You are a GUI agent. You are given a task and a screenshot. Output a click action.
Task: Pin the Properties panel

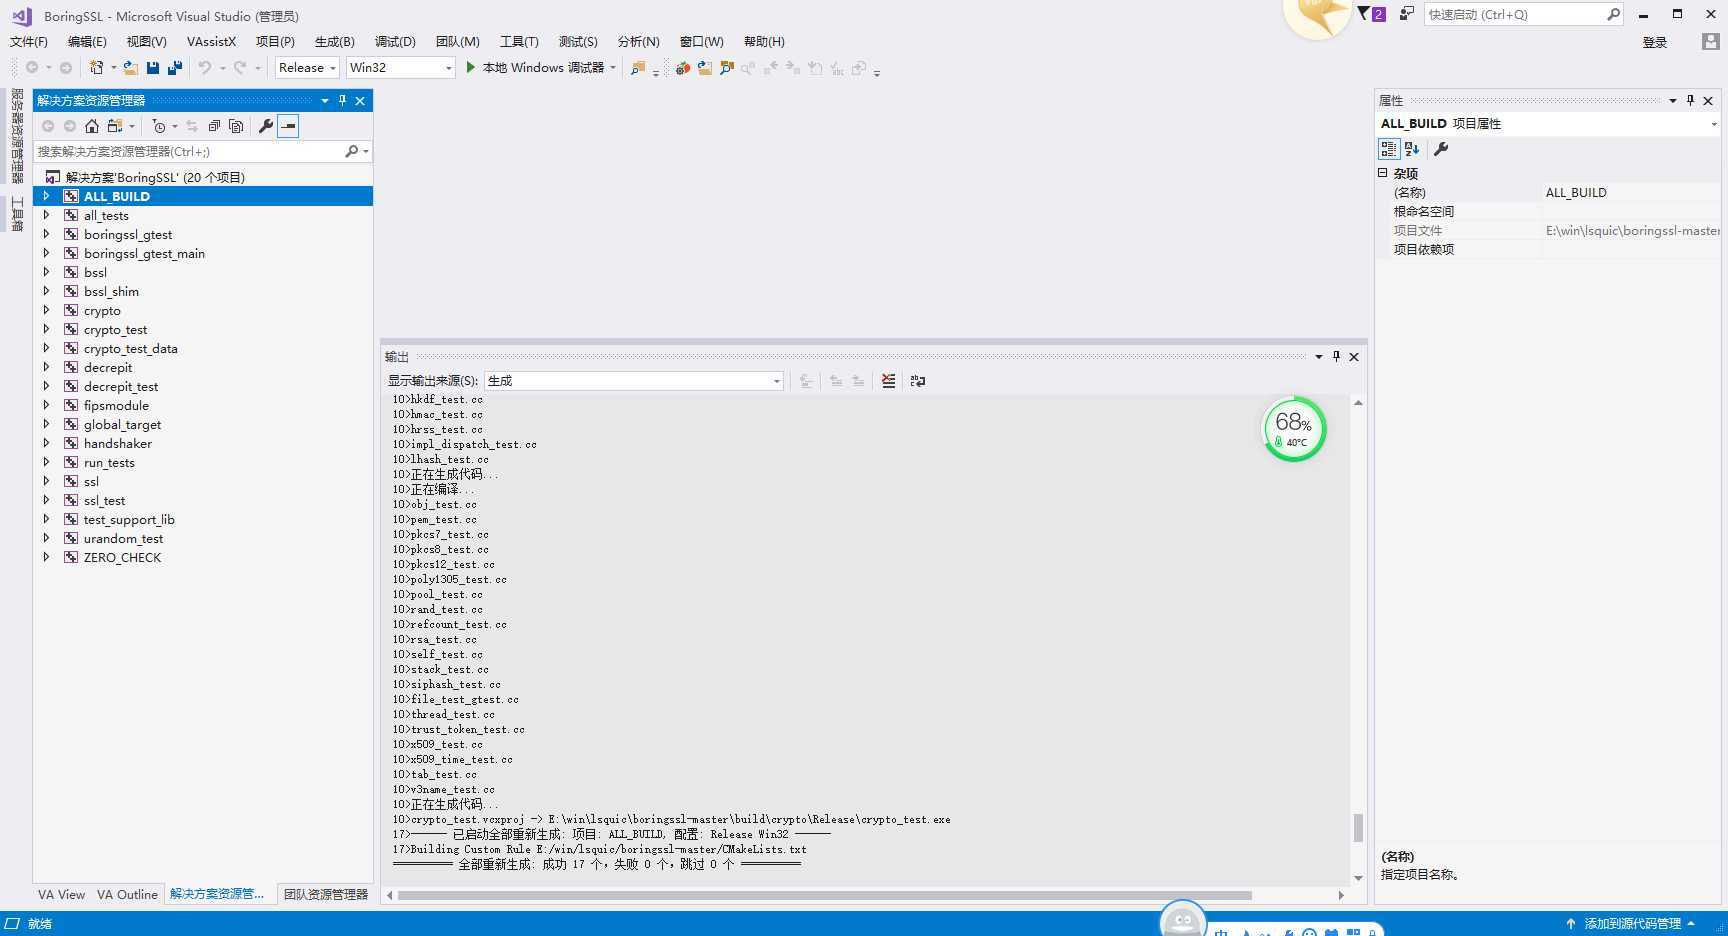[x=1690, y=100]
